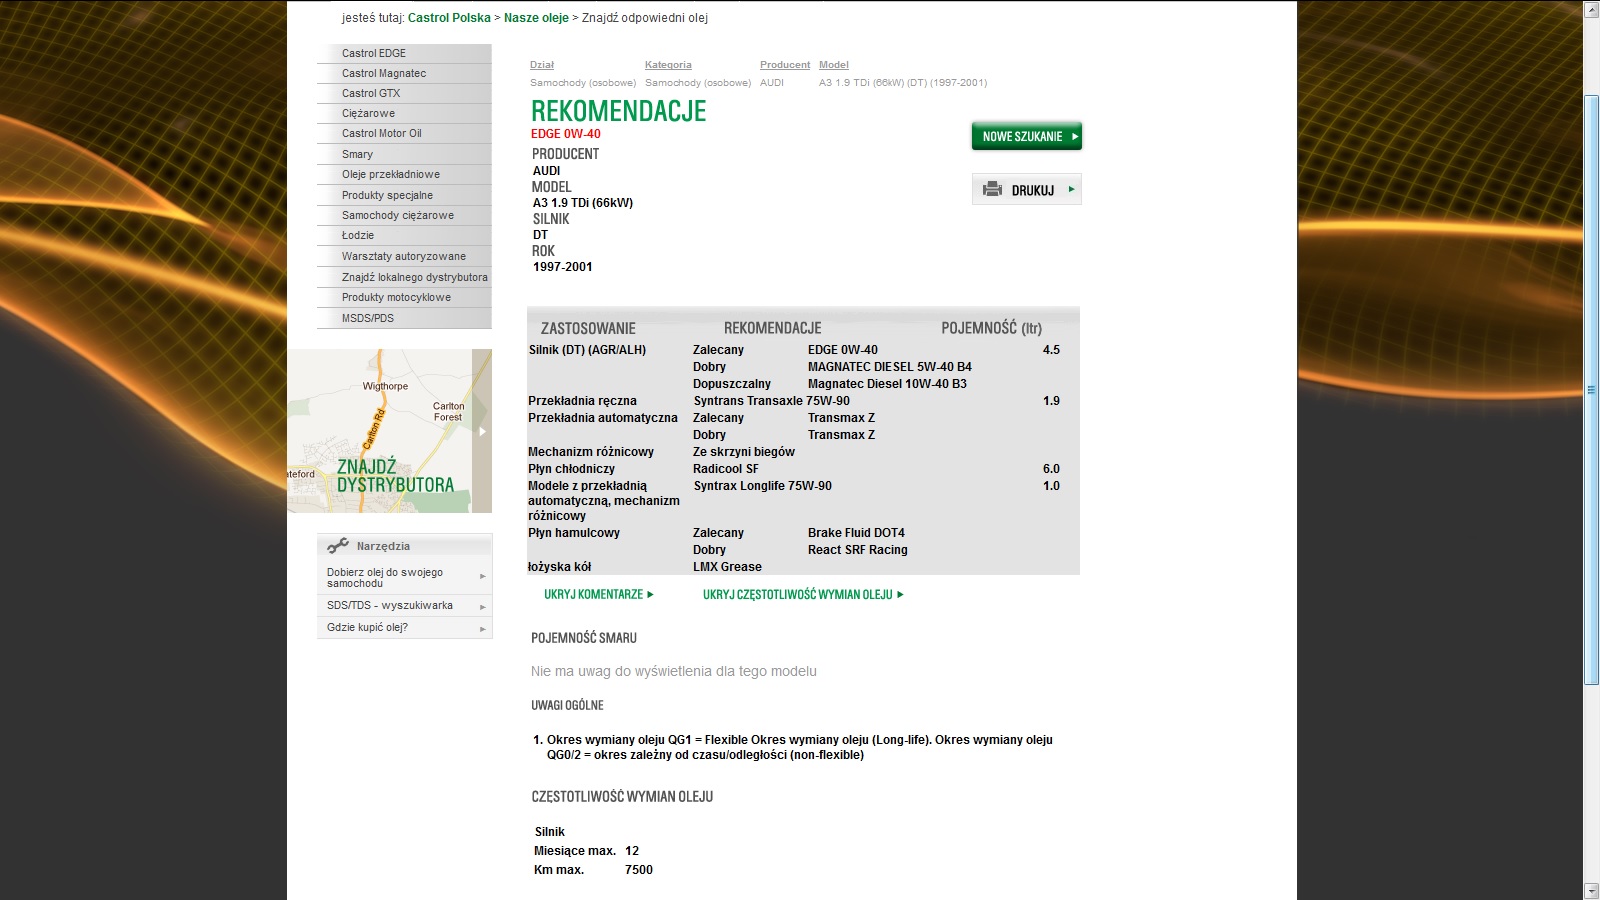The height and width of the screenshot is (900, 1600).
Task: Open Produkty motocyklowe menu item
Action: 404,297
